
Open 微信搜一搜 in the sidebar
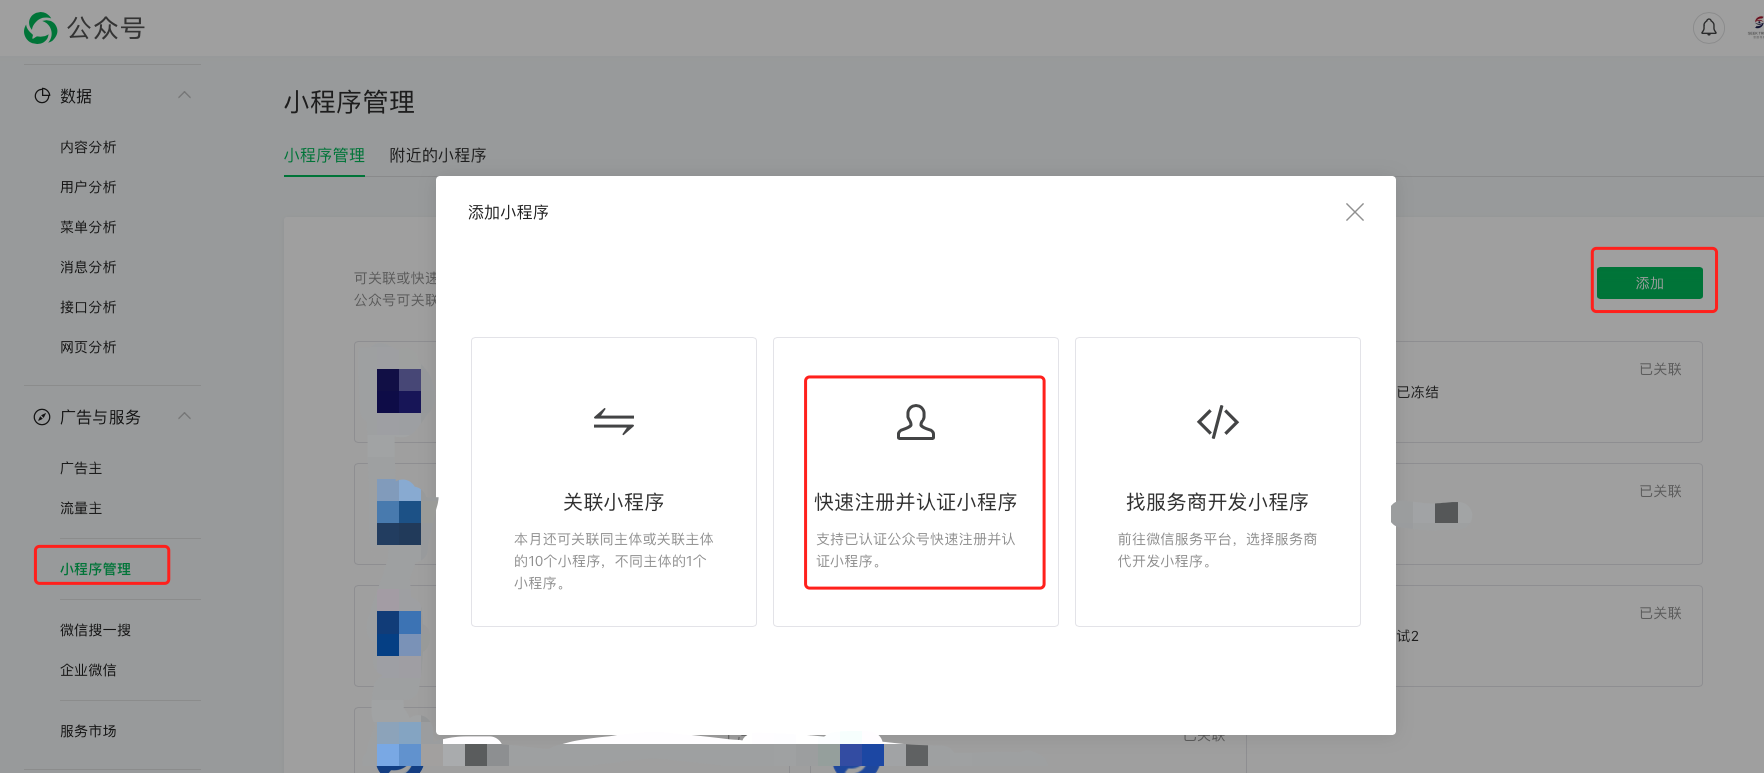pyautogui.click(x=95, y=630)
